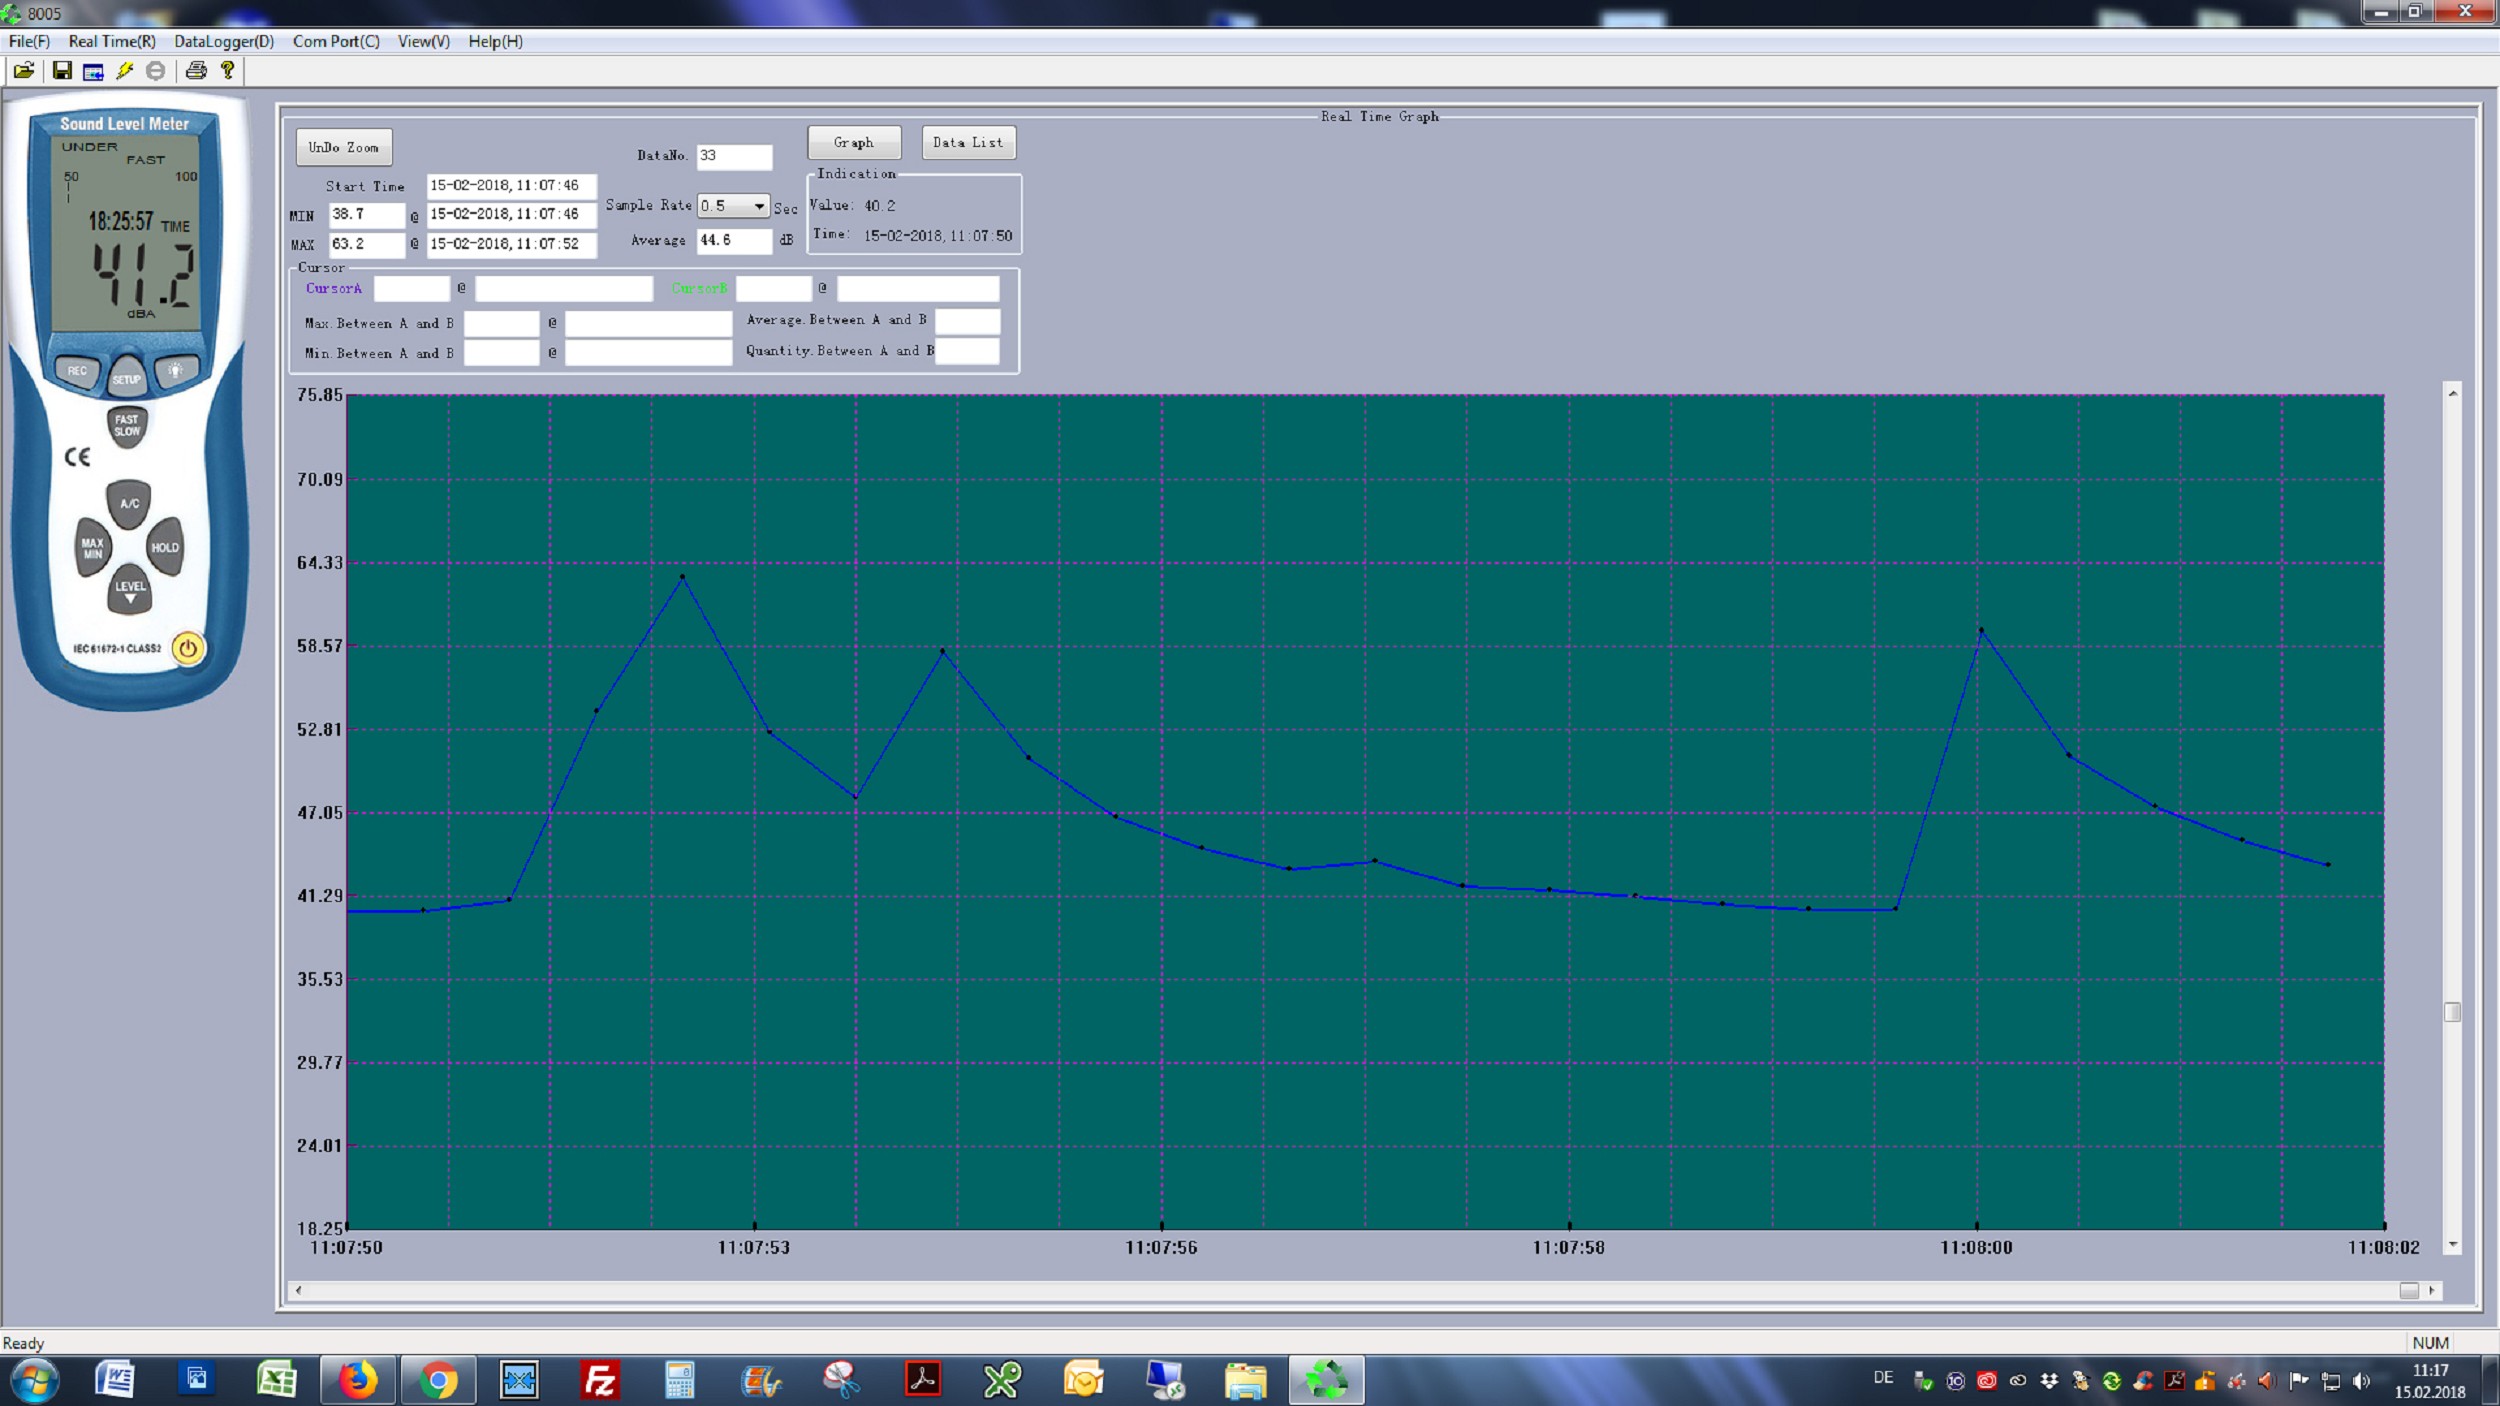Viewport: 2500px width, 1406px height.
Task: Click the open file toolbar icon
Action: 26,69
